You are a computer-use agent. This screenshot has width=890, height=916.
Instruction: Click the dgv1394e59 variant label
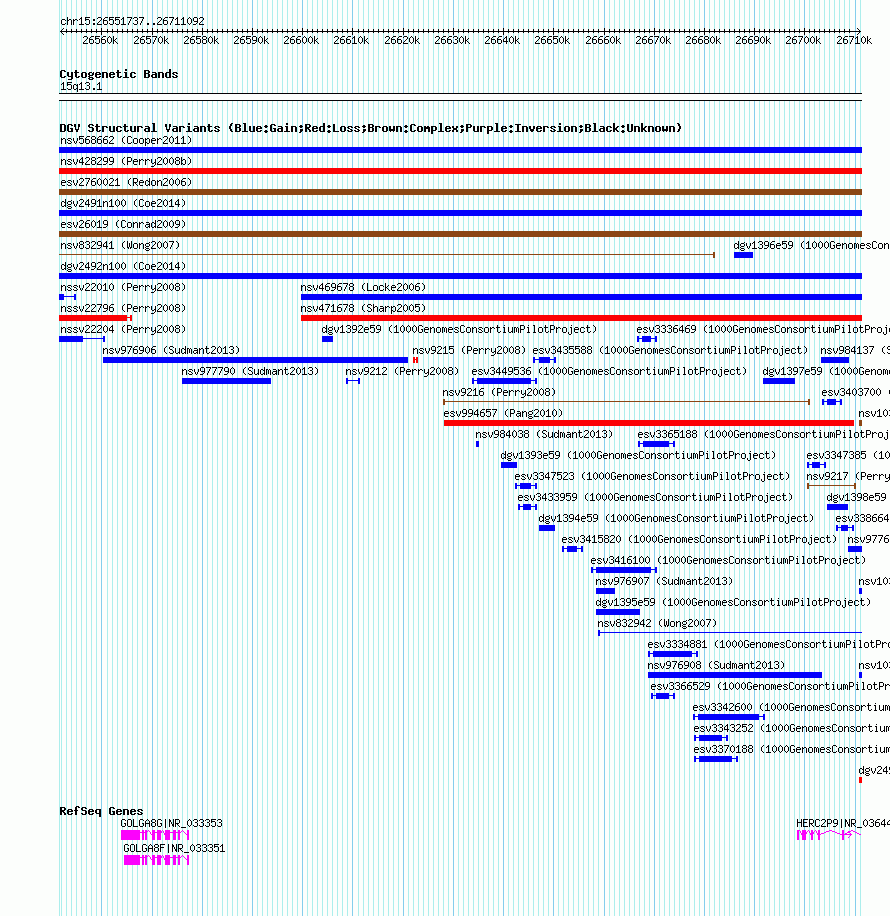click(x=676, y=519)
